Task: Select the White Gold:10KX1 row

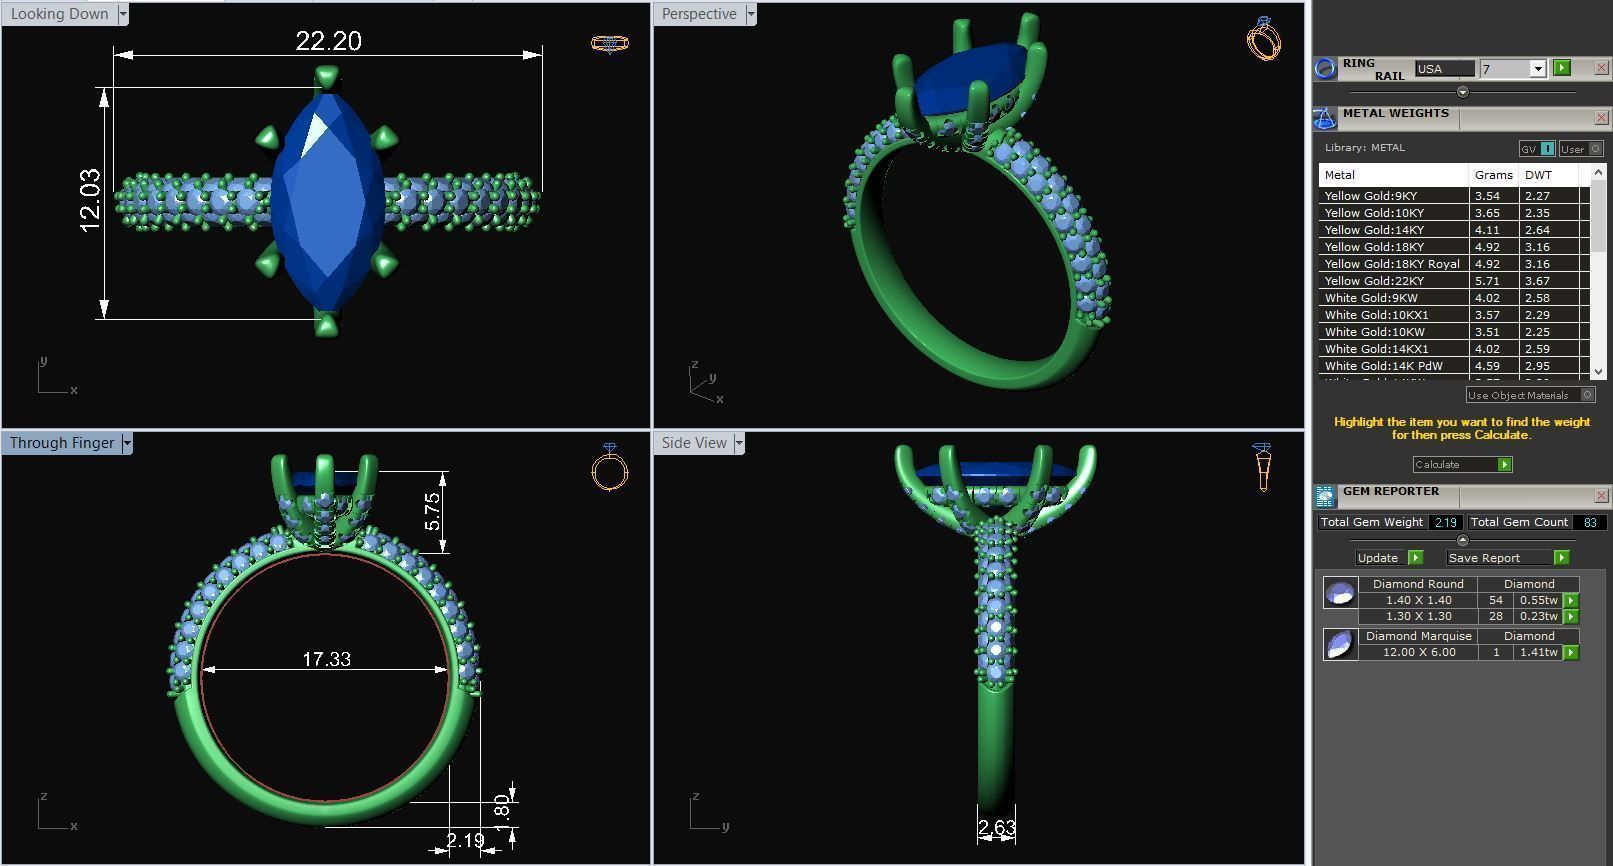Action: pyautogui.click(x=1454, y=315)
